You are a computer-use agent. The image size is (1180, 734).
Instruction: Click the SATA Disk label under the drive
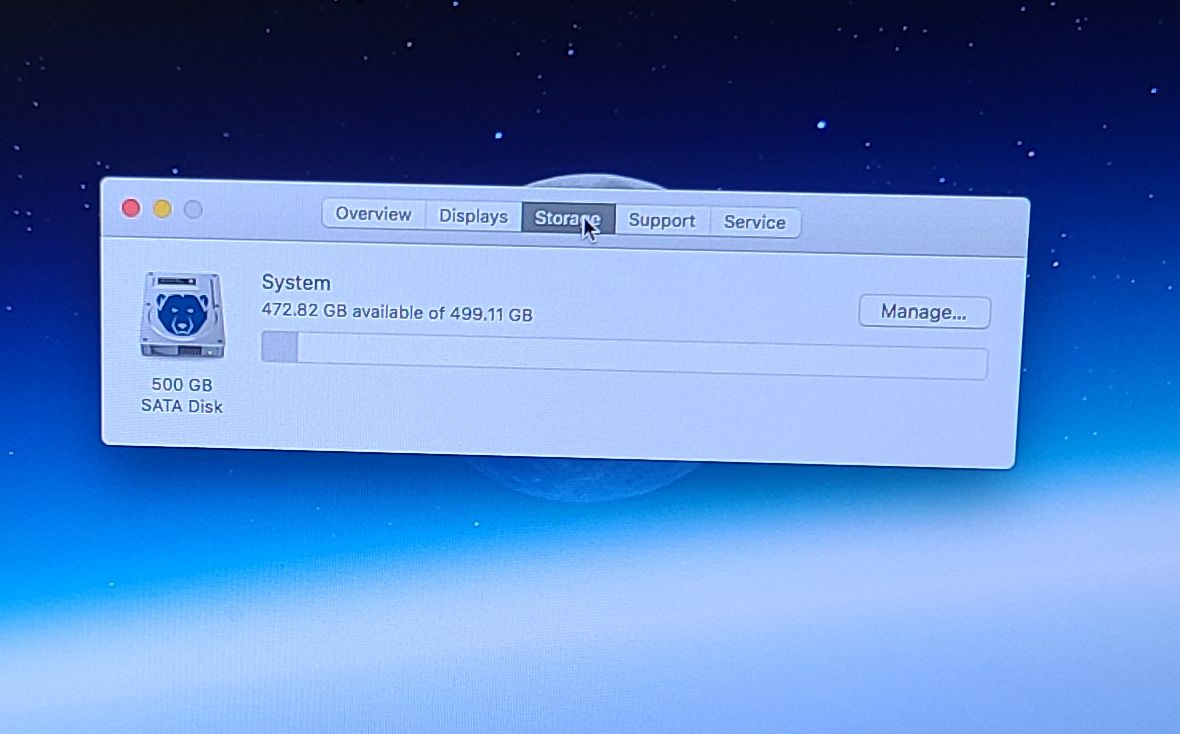182,406
